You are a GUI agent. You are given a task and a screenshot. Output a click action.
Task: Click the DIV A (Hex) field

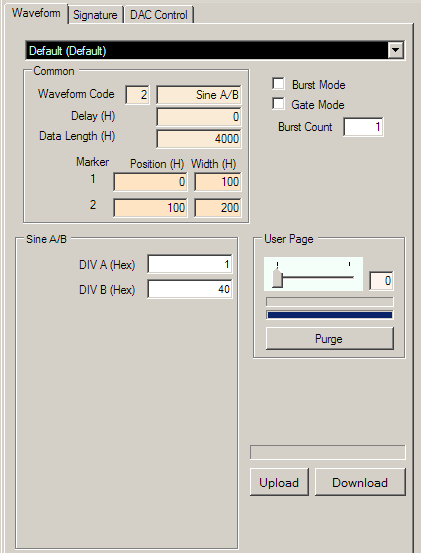[x=190, y=264]
